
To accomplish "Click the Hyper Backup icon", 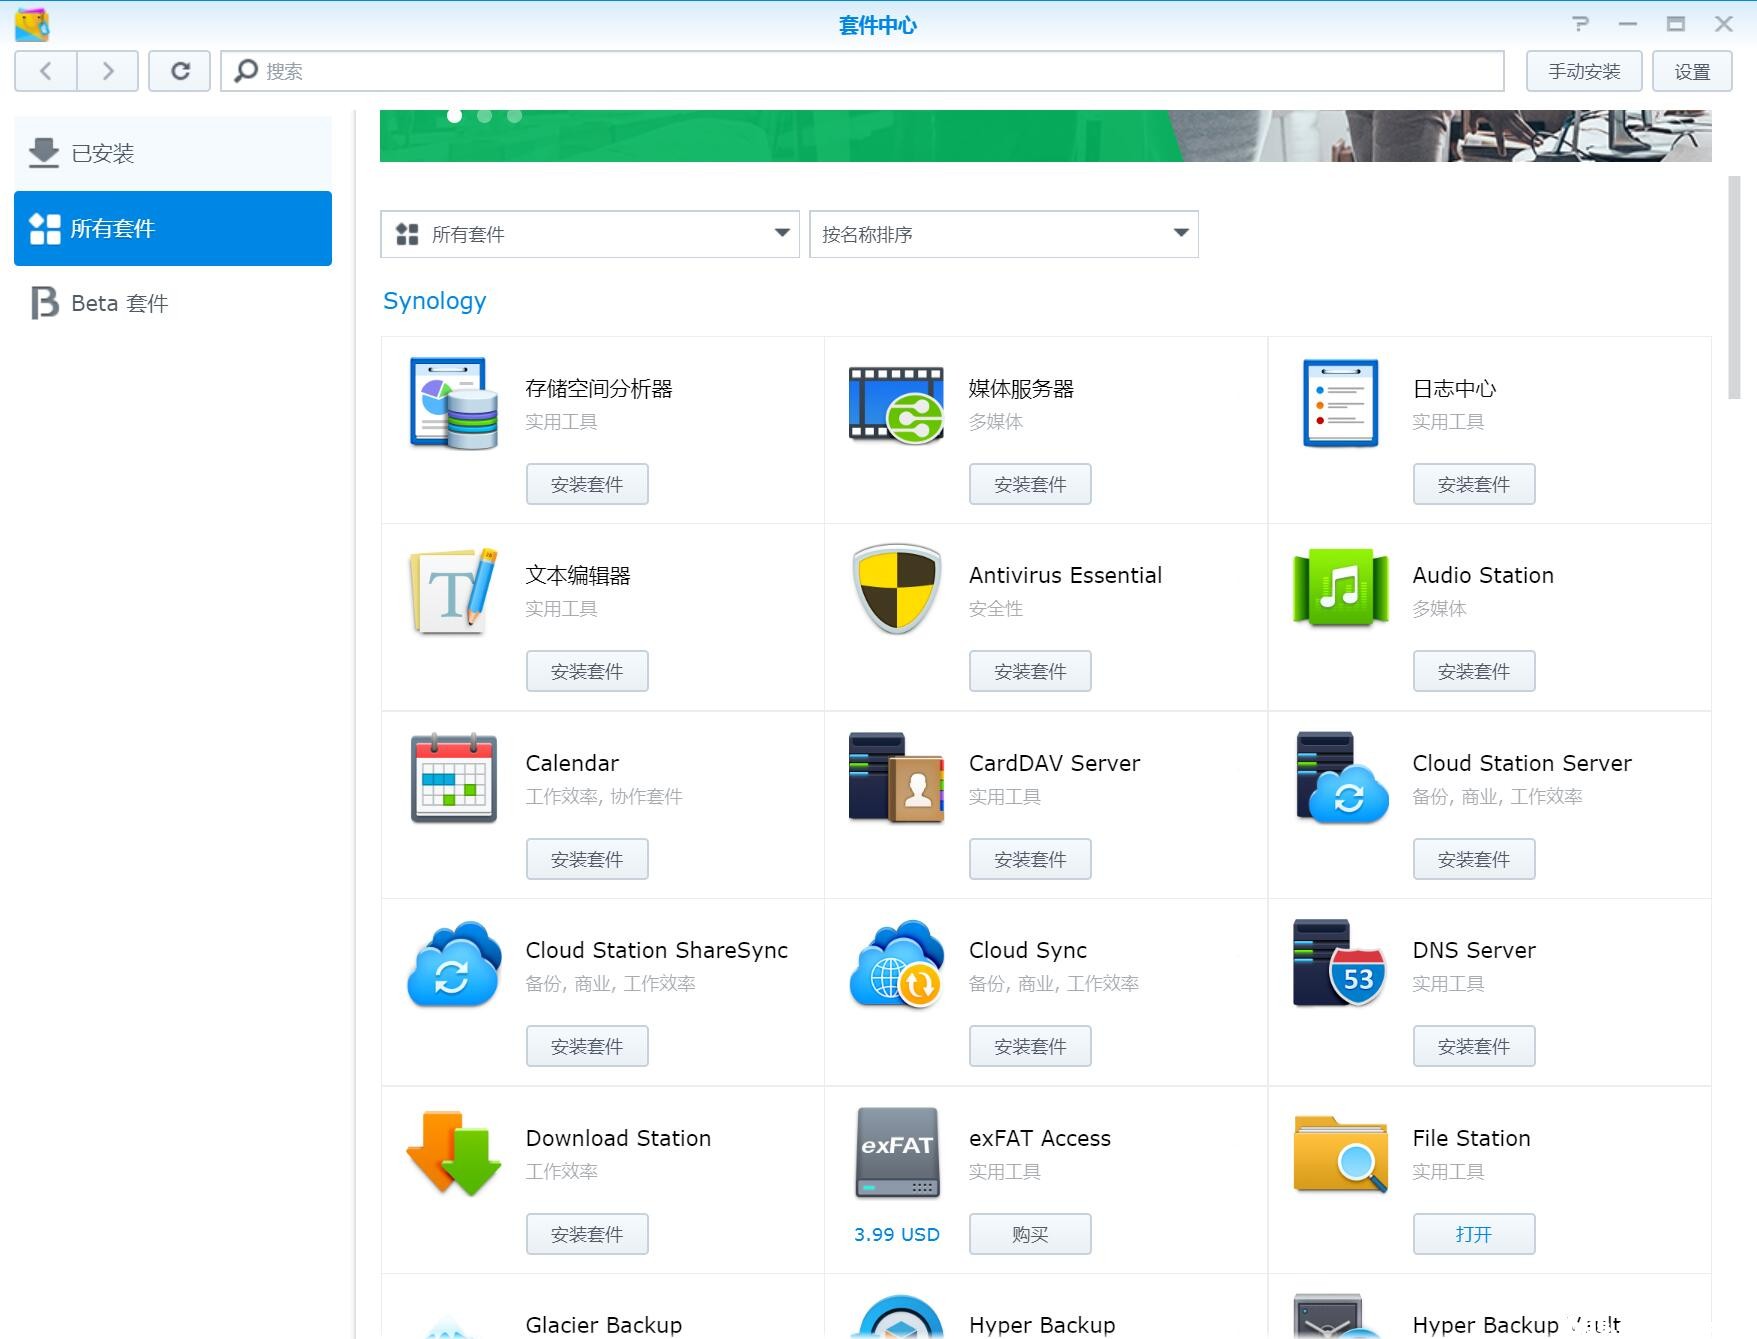I will point(900,1317).
